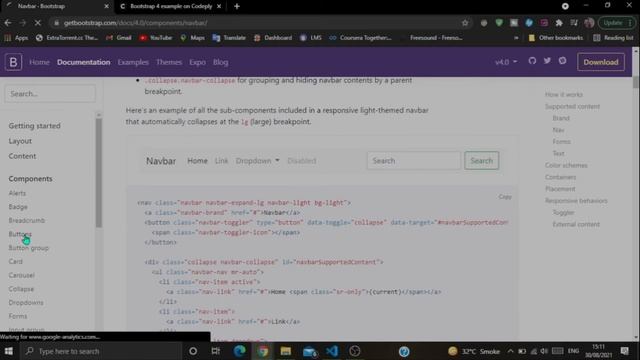This screenshot has width=640, height=360.
Task: Show hidden system tray icons
Action: tap(510, 351)
